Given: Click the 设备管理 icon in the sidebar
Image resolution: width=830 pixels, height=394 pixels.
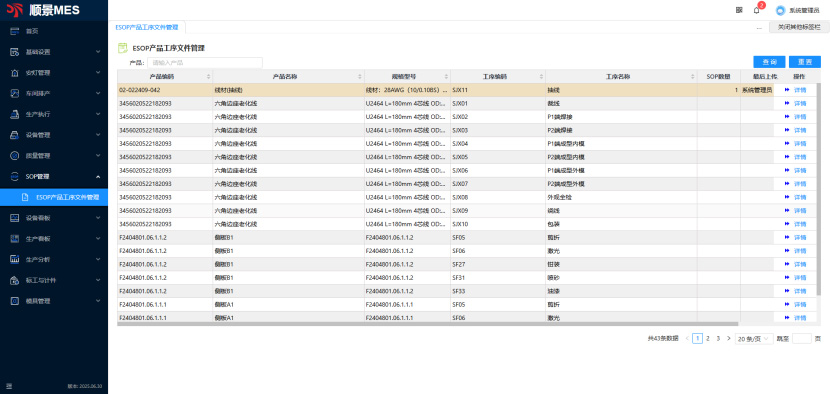Looking at the screenshot, I should [15, 135].
